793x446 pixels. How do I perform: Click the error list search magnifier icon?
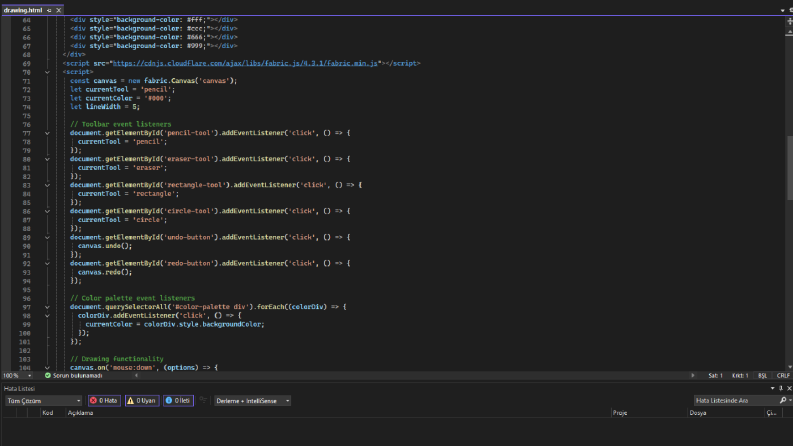point(783,400)
